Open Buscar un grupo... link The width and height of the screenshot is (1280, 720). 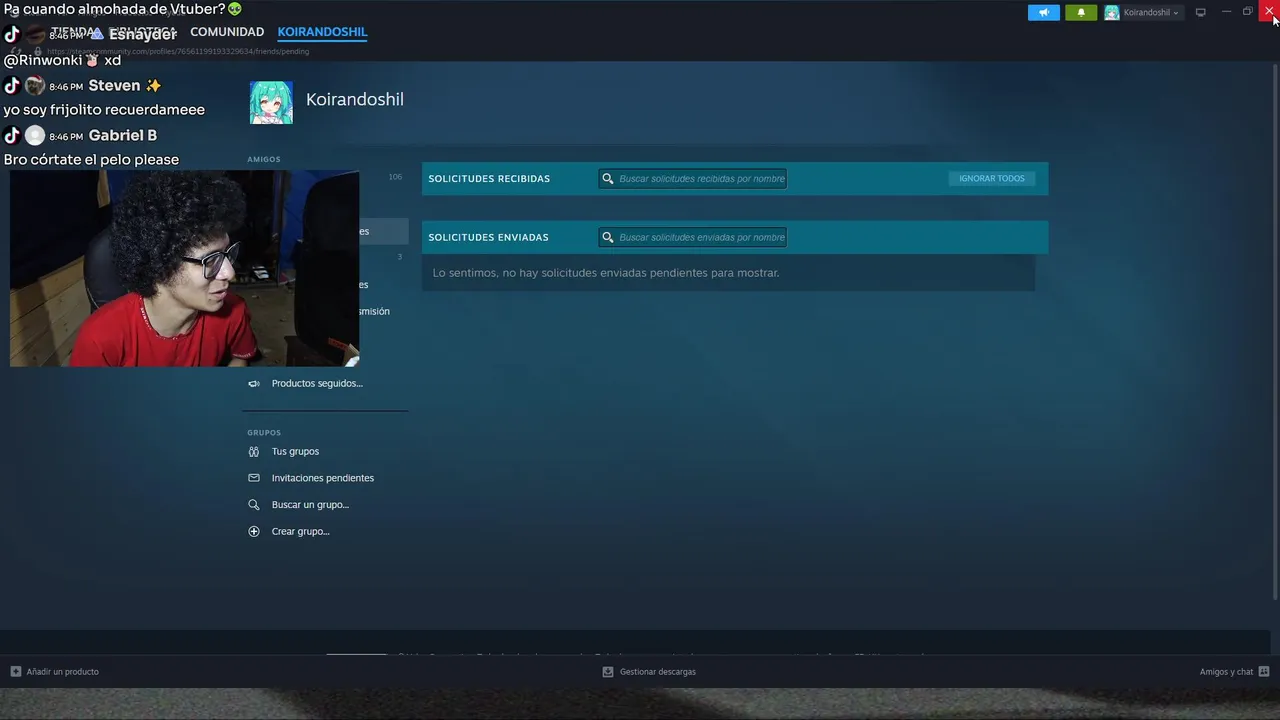pyautogui.click(x=310, y=505)
